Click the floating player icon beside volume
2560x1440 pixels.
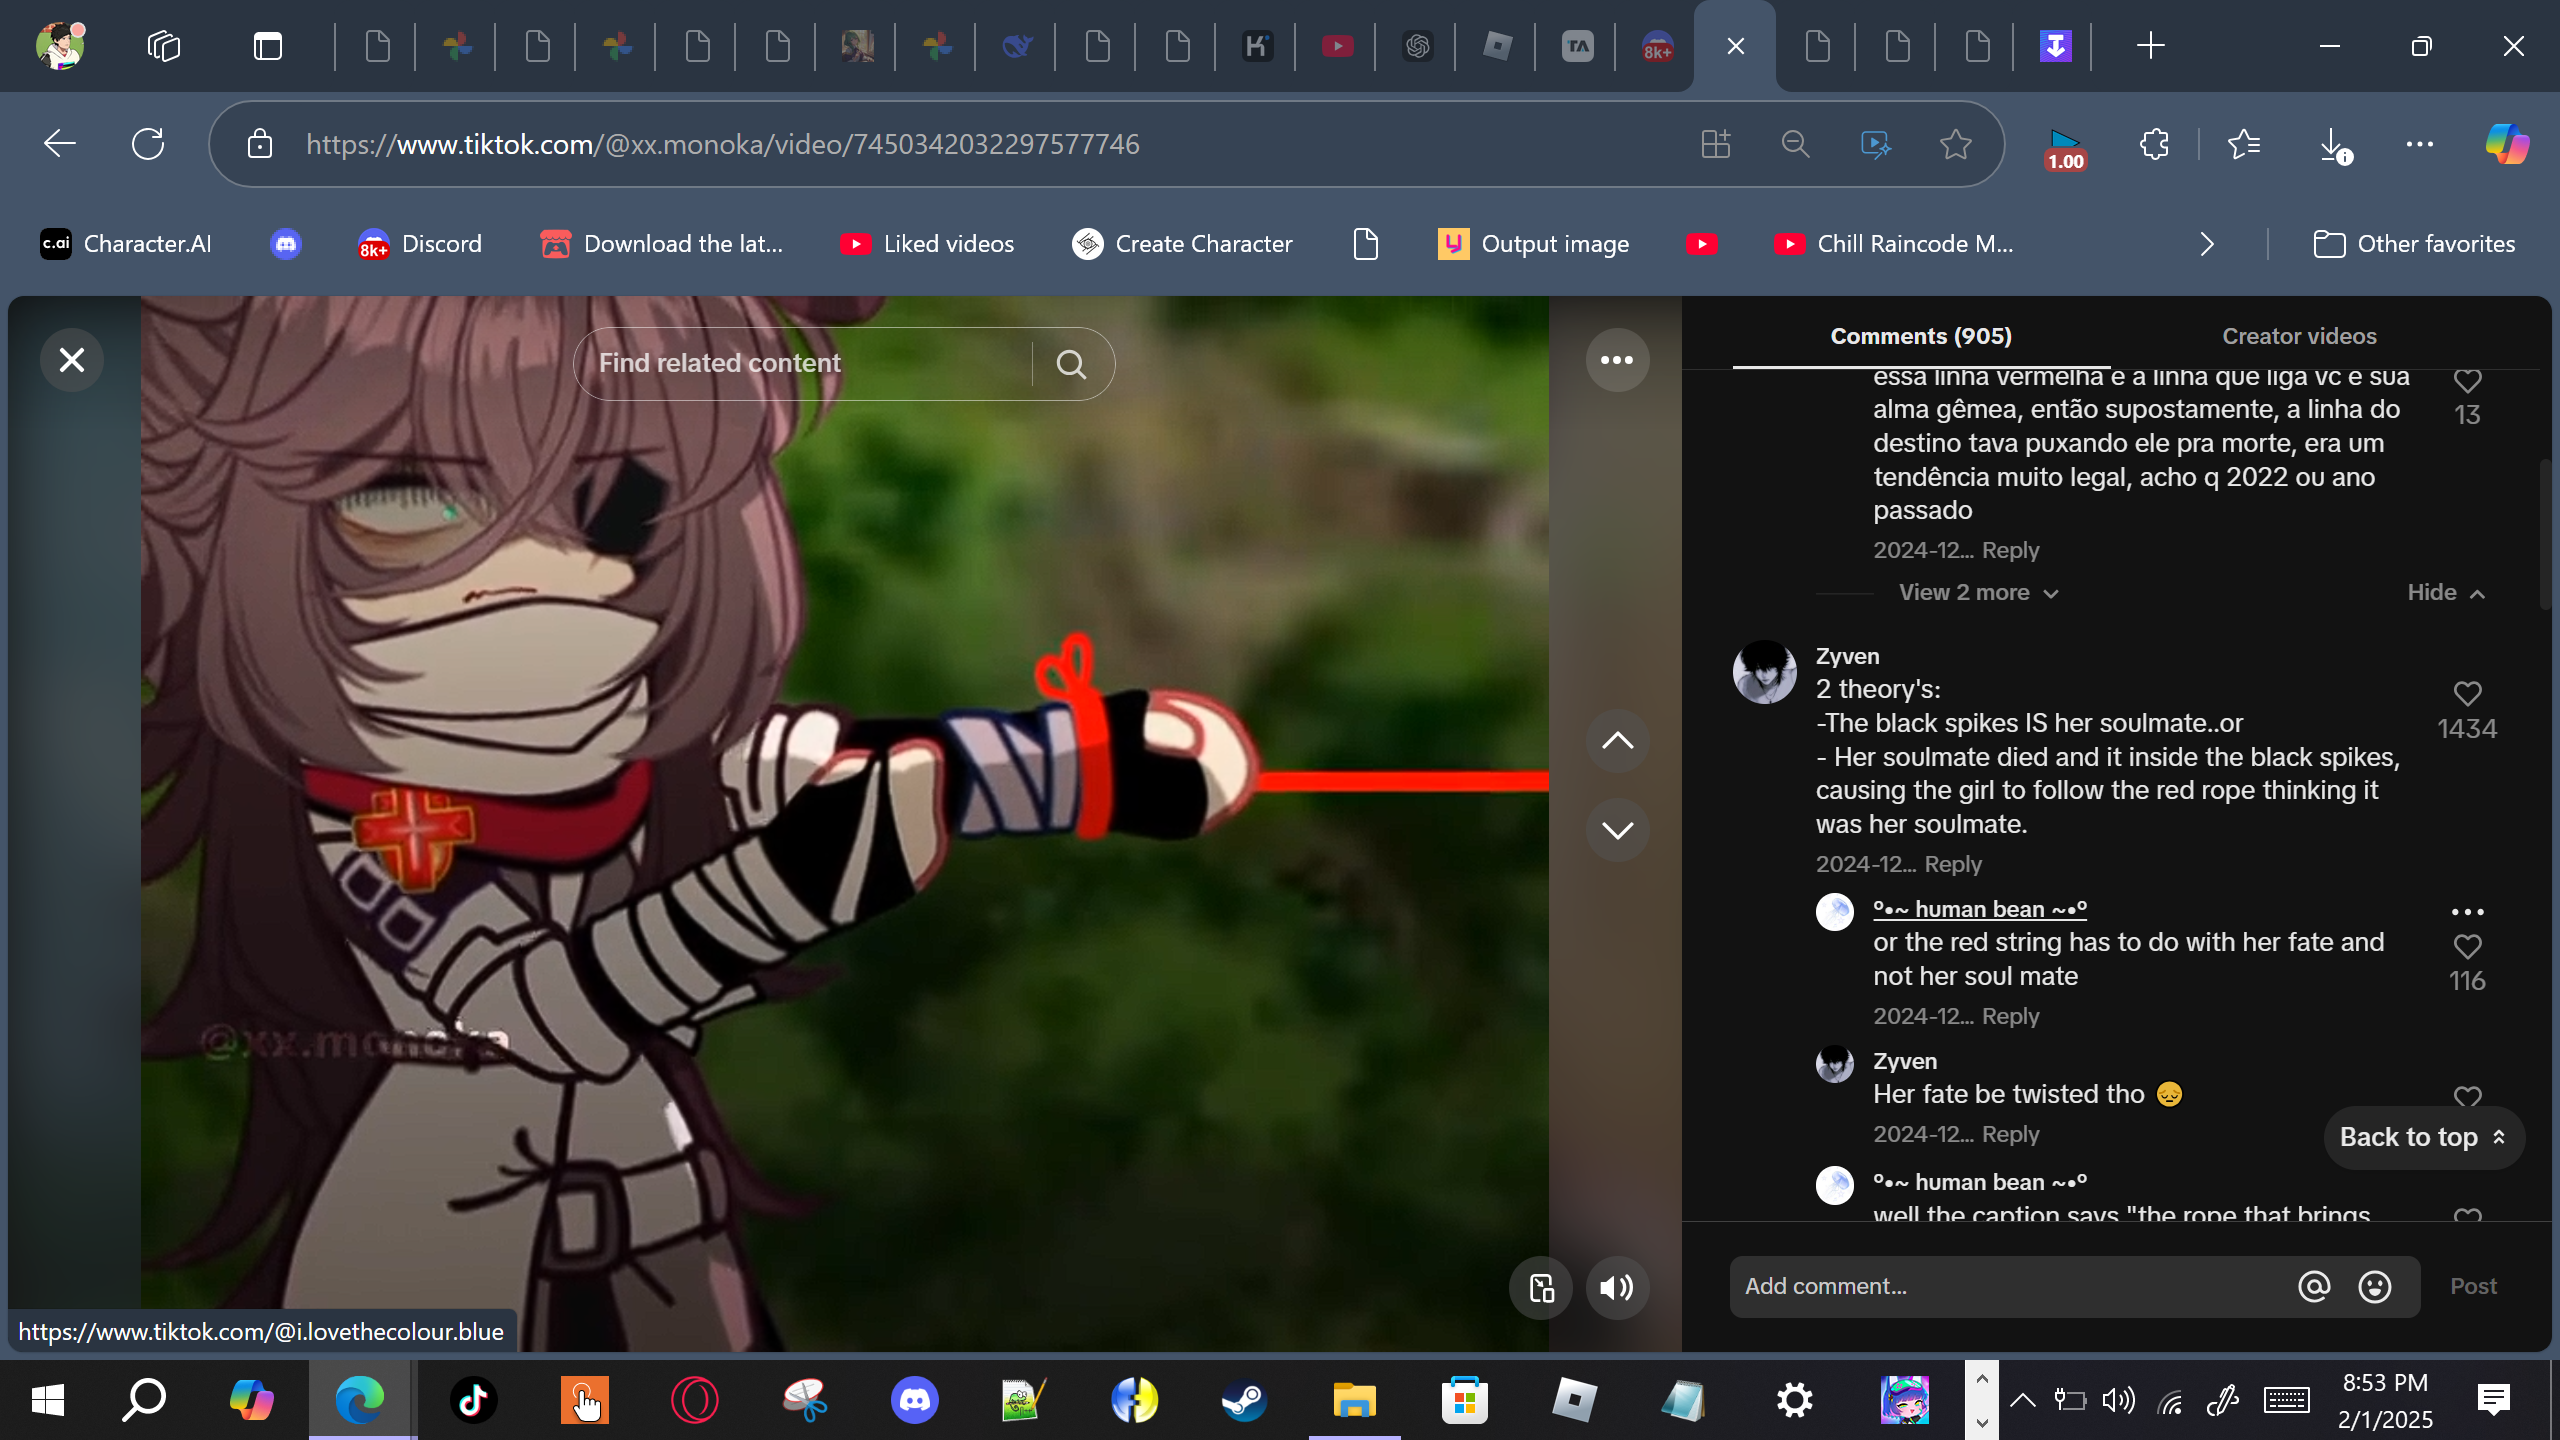(1541, 1288)
